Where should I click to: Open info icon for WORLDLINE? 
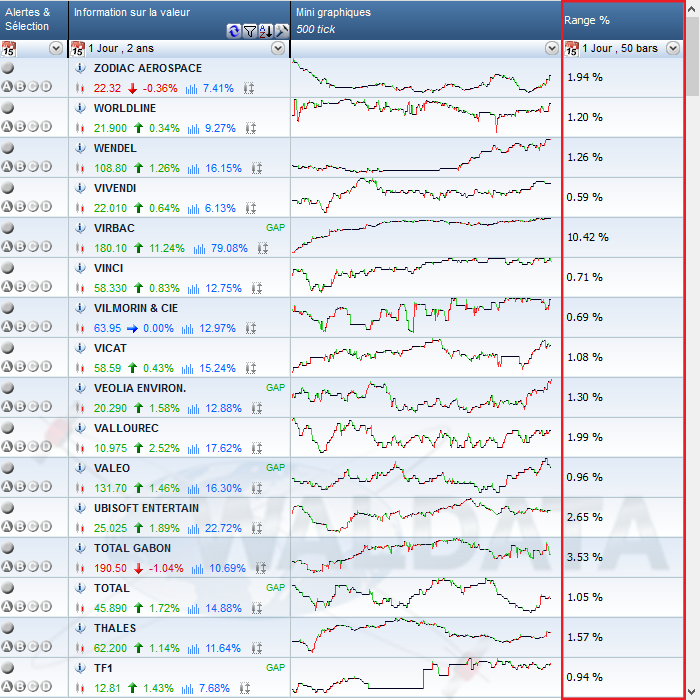click(80, 108)
